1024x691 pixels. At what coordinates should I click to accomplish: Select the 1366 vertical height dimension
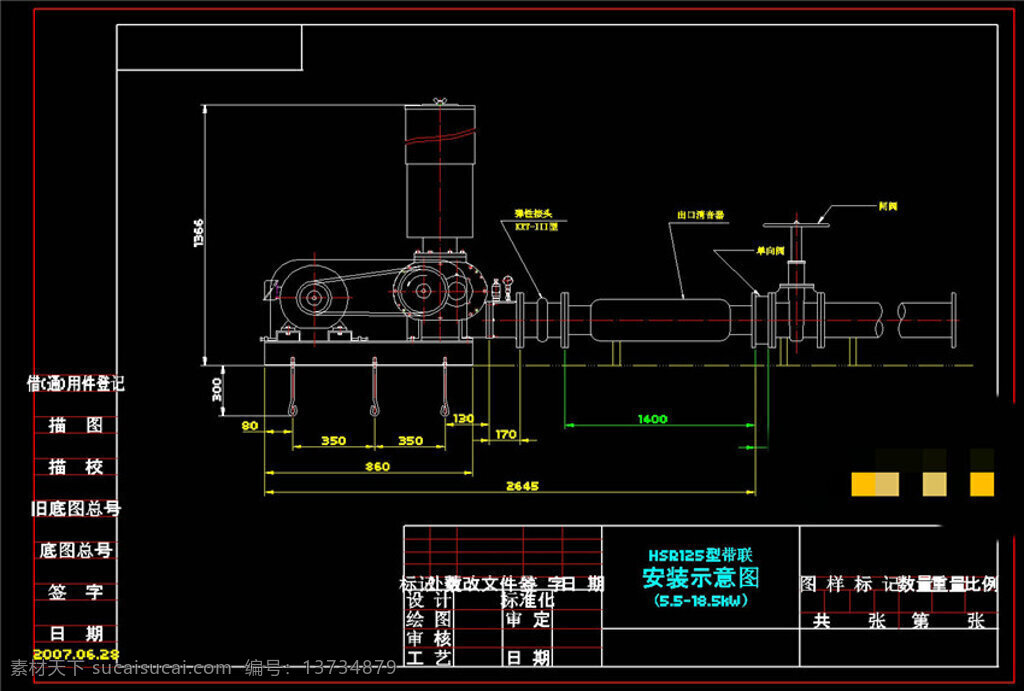click(199, 233)
